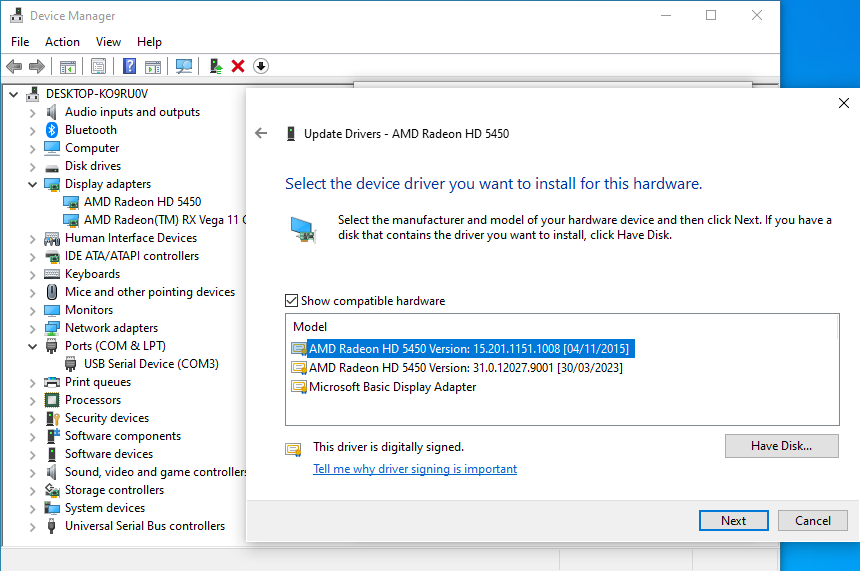The image size is (860, 571).
Task: Open the Action menu
Action: [62, 42]
